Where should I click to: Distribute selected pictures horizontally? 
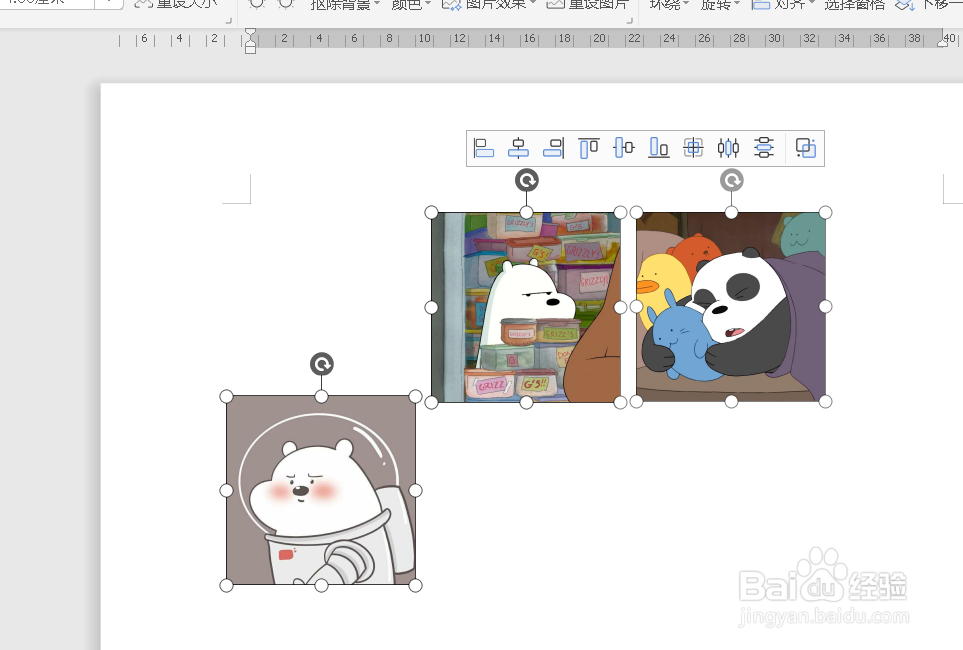point(728,148)
